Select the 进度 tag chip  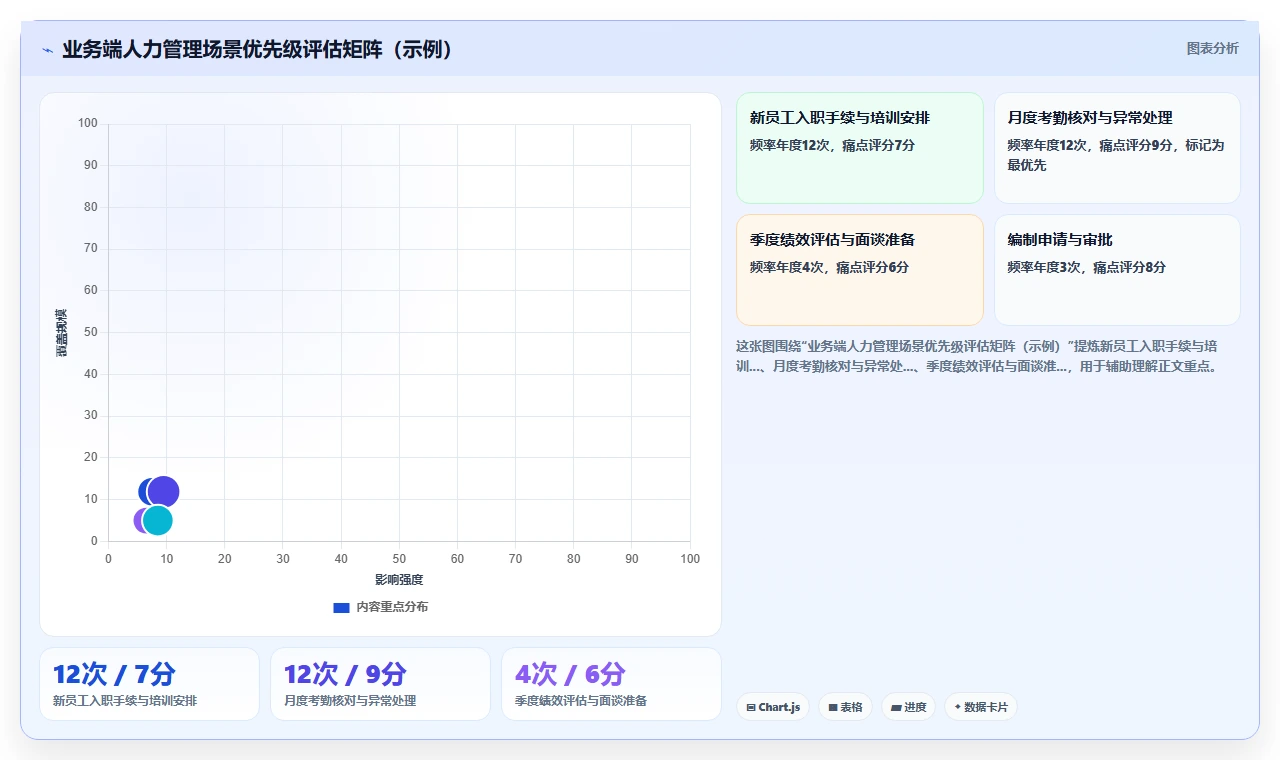tap(908, 707)
